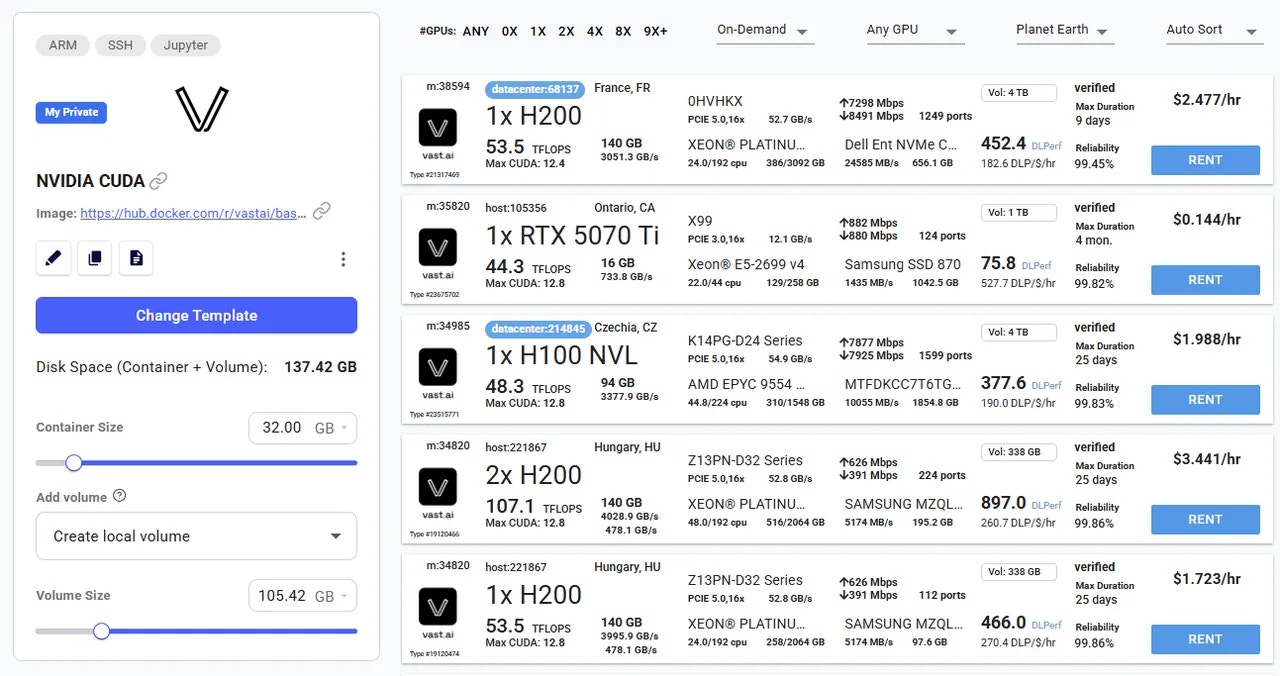Click the Volume Size 105.42 value field

tap(282, 596)
